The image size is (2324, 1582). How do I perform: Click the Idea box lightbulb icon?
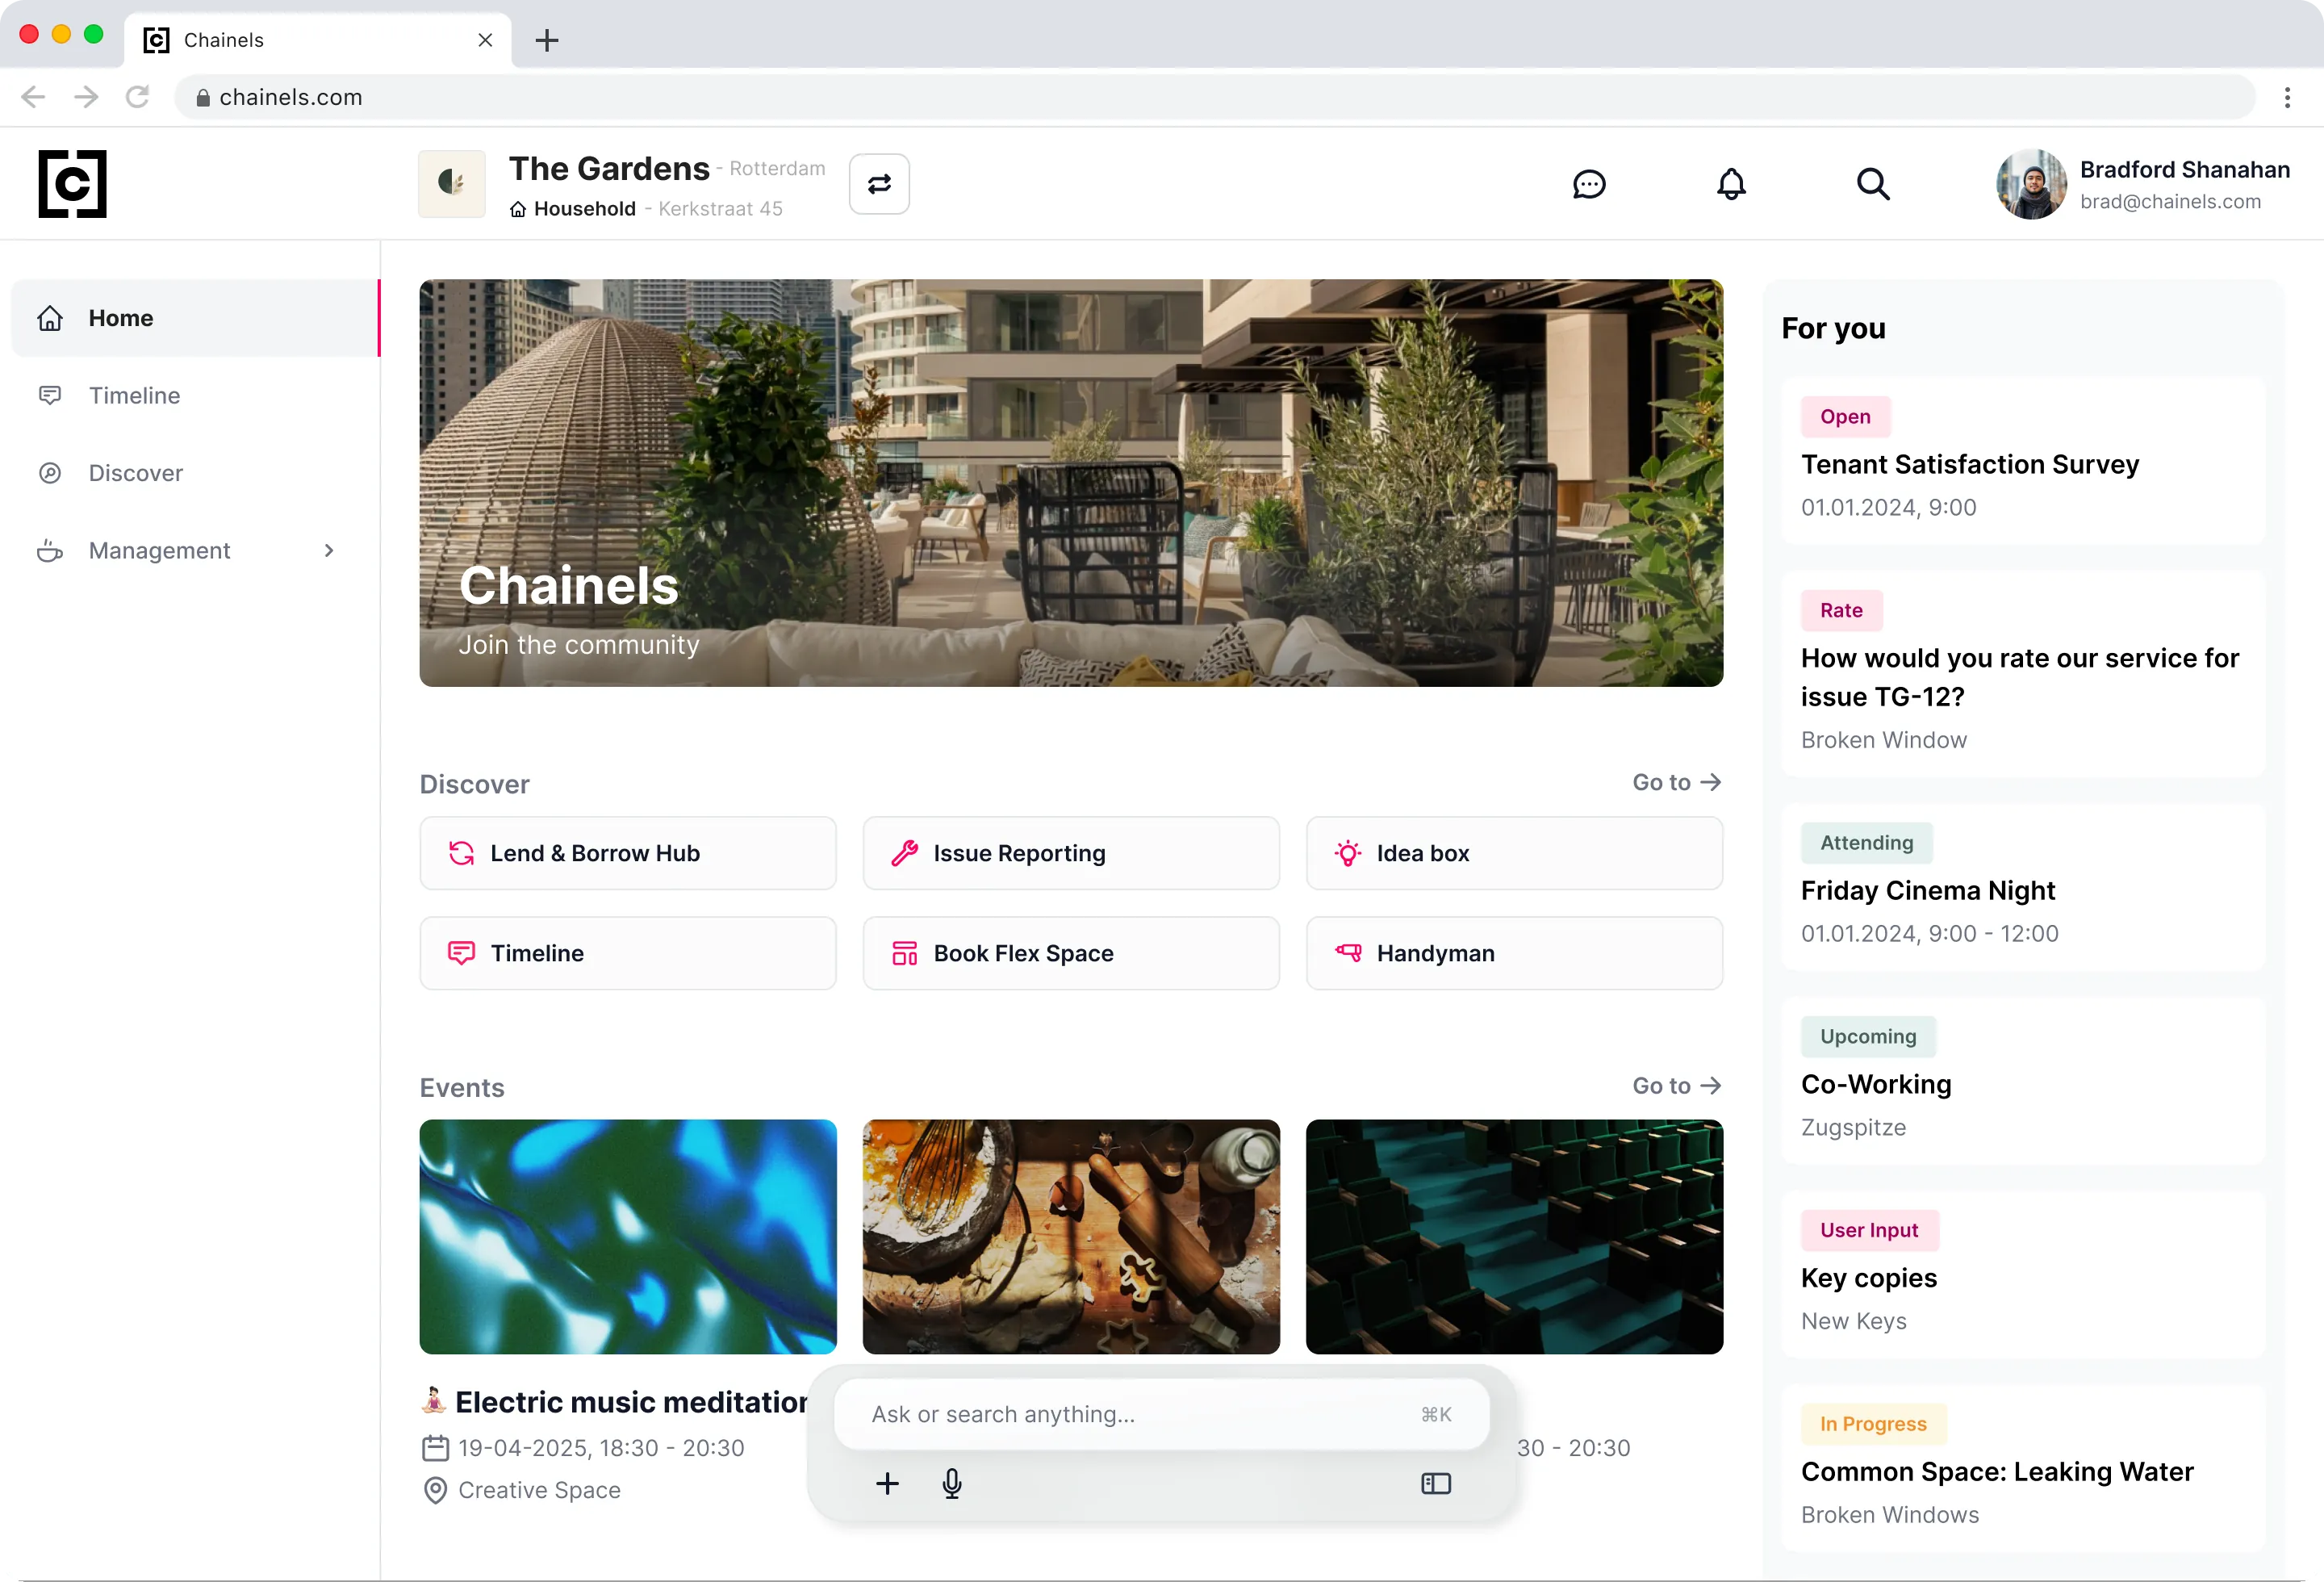[x=1347, y=853]
